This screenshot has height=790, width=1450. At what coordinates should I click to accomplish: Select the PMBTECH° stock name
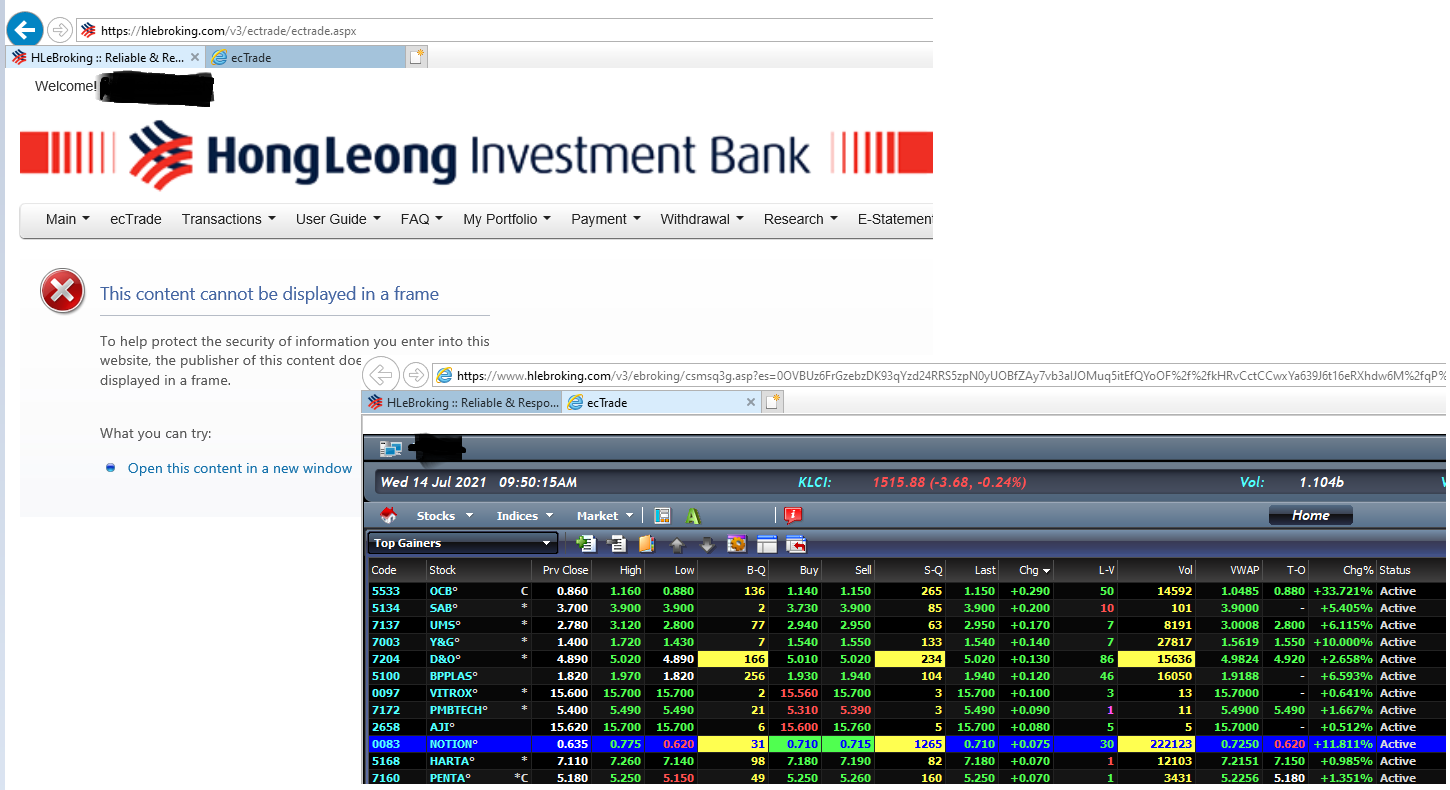(459, 710)
